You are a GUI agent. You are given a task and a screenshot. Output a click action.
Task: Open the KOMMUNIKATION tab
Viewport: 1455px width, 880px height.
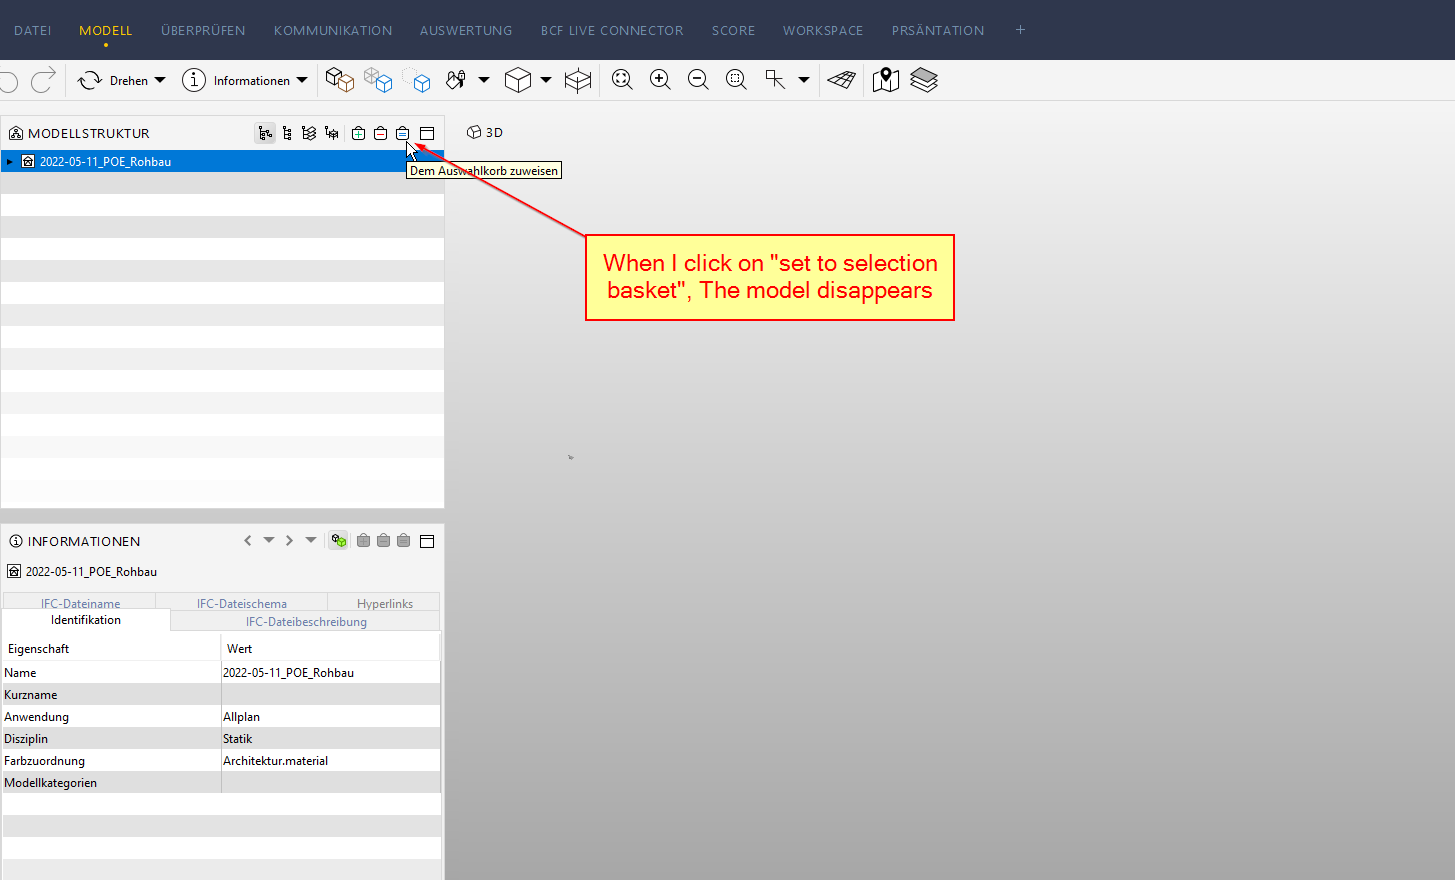(x=333, y=30)
